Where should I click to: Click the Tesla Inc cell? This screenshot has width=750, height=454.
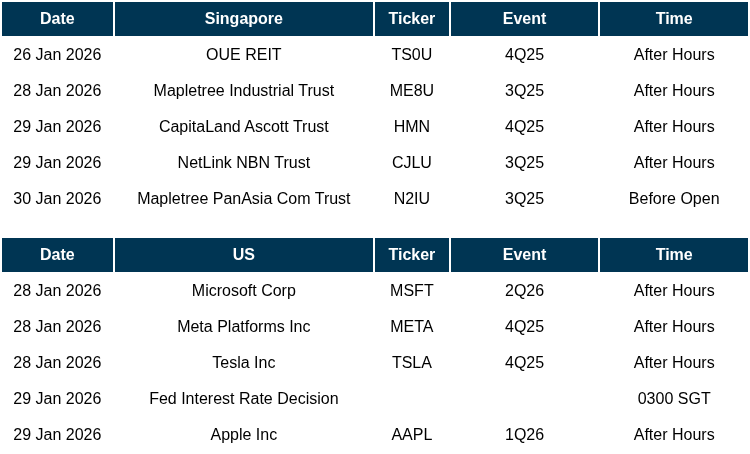(x=243, y=363)
